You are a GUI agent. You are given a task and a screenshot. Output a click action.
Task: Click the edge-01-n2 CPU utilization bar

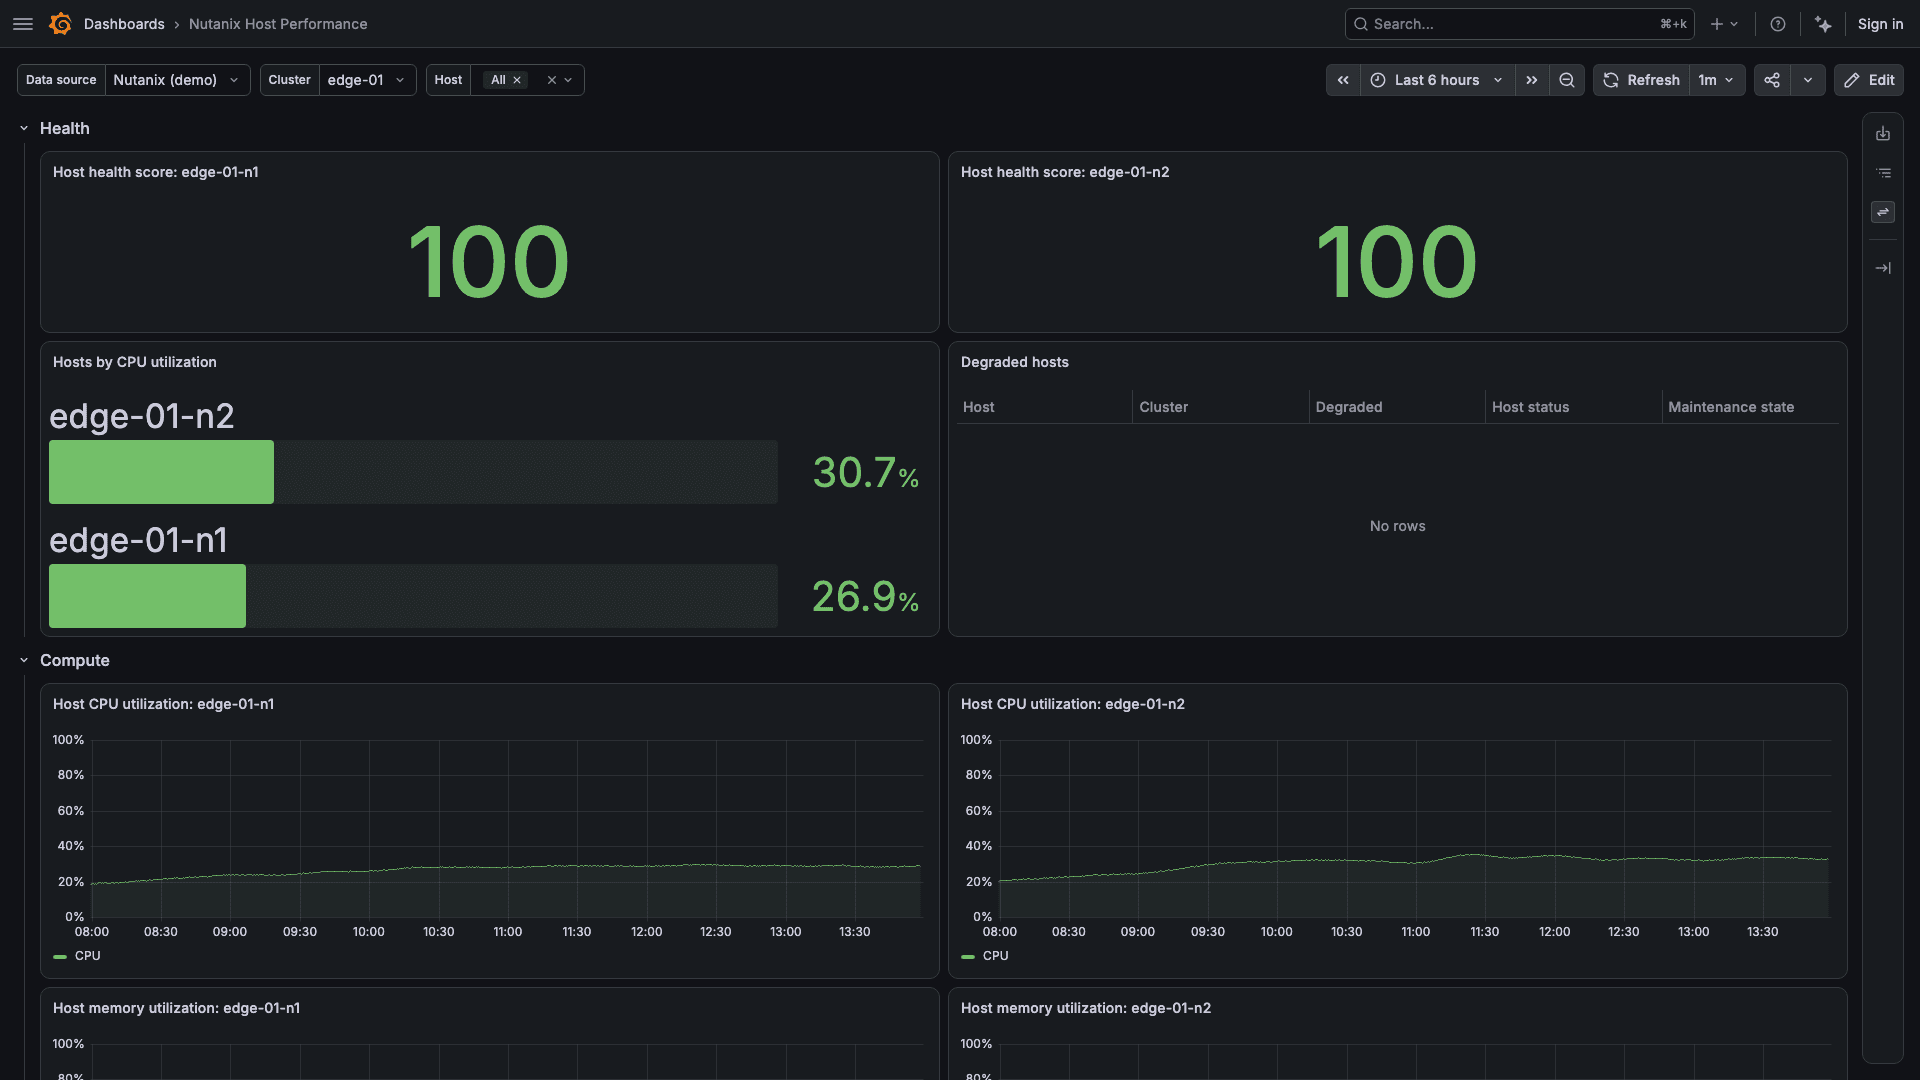[161, 472]
